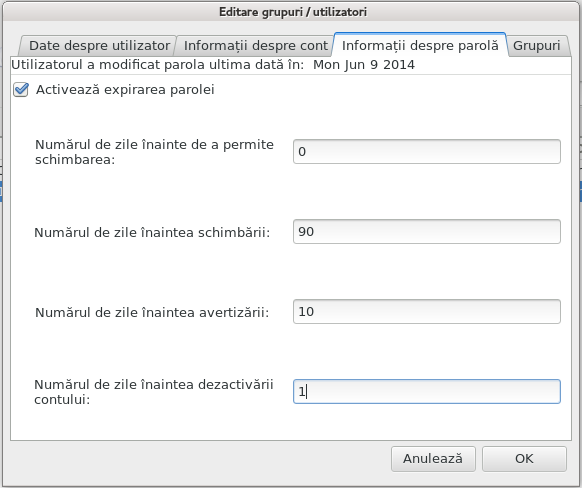The width and height of the screenshot is (582, 488).
Task: Focus the days before allowing change field
Action: [x=426, y=151]
